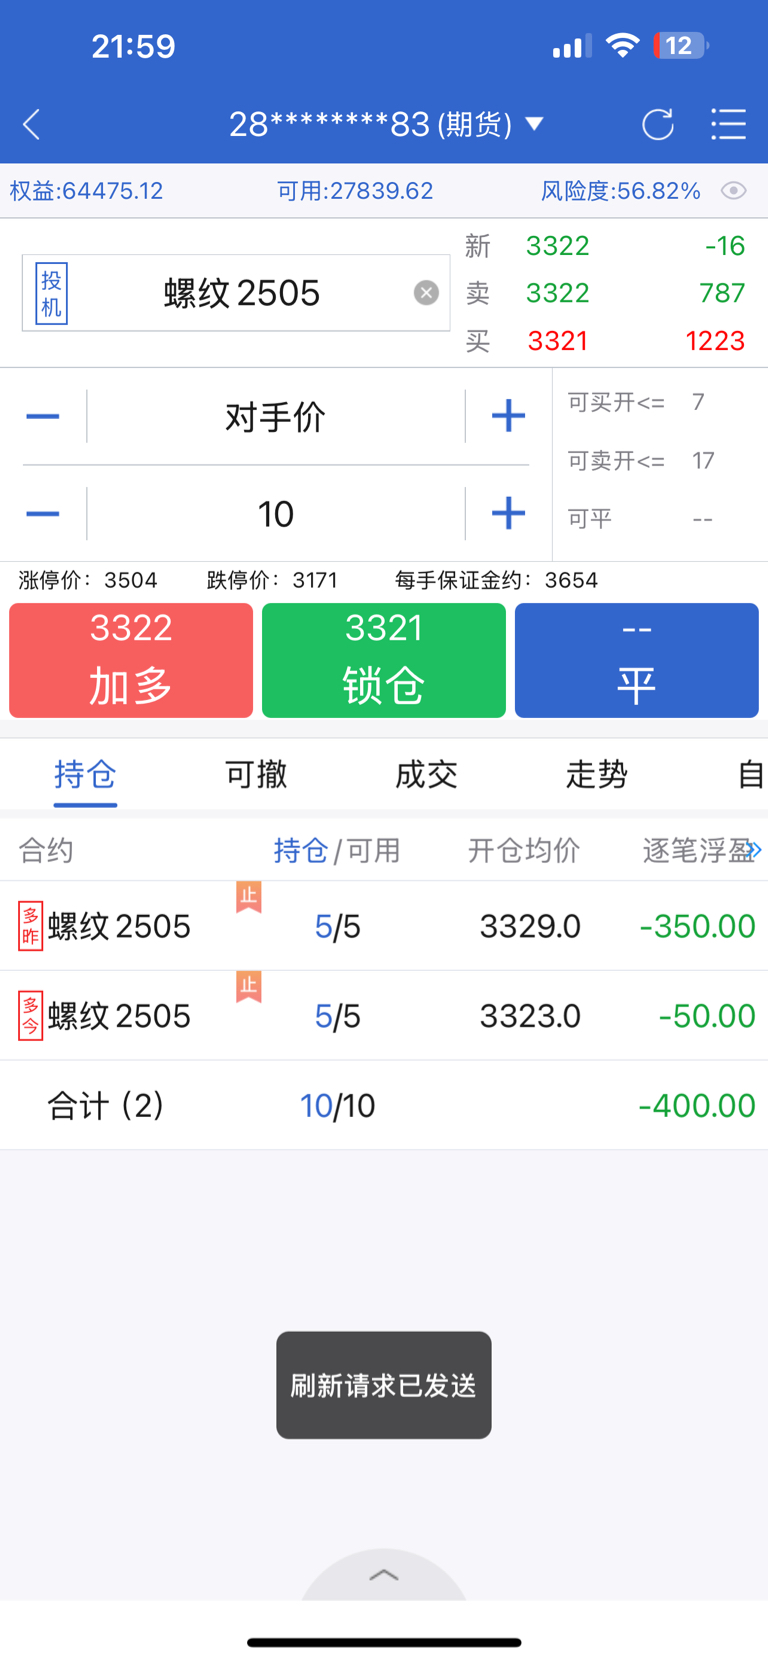Tap the 多昨 tag icon

pyautogui.click(x=31, y=926)
